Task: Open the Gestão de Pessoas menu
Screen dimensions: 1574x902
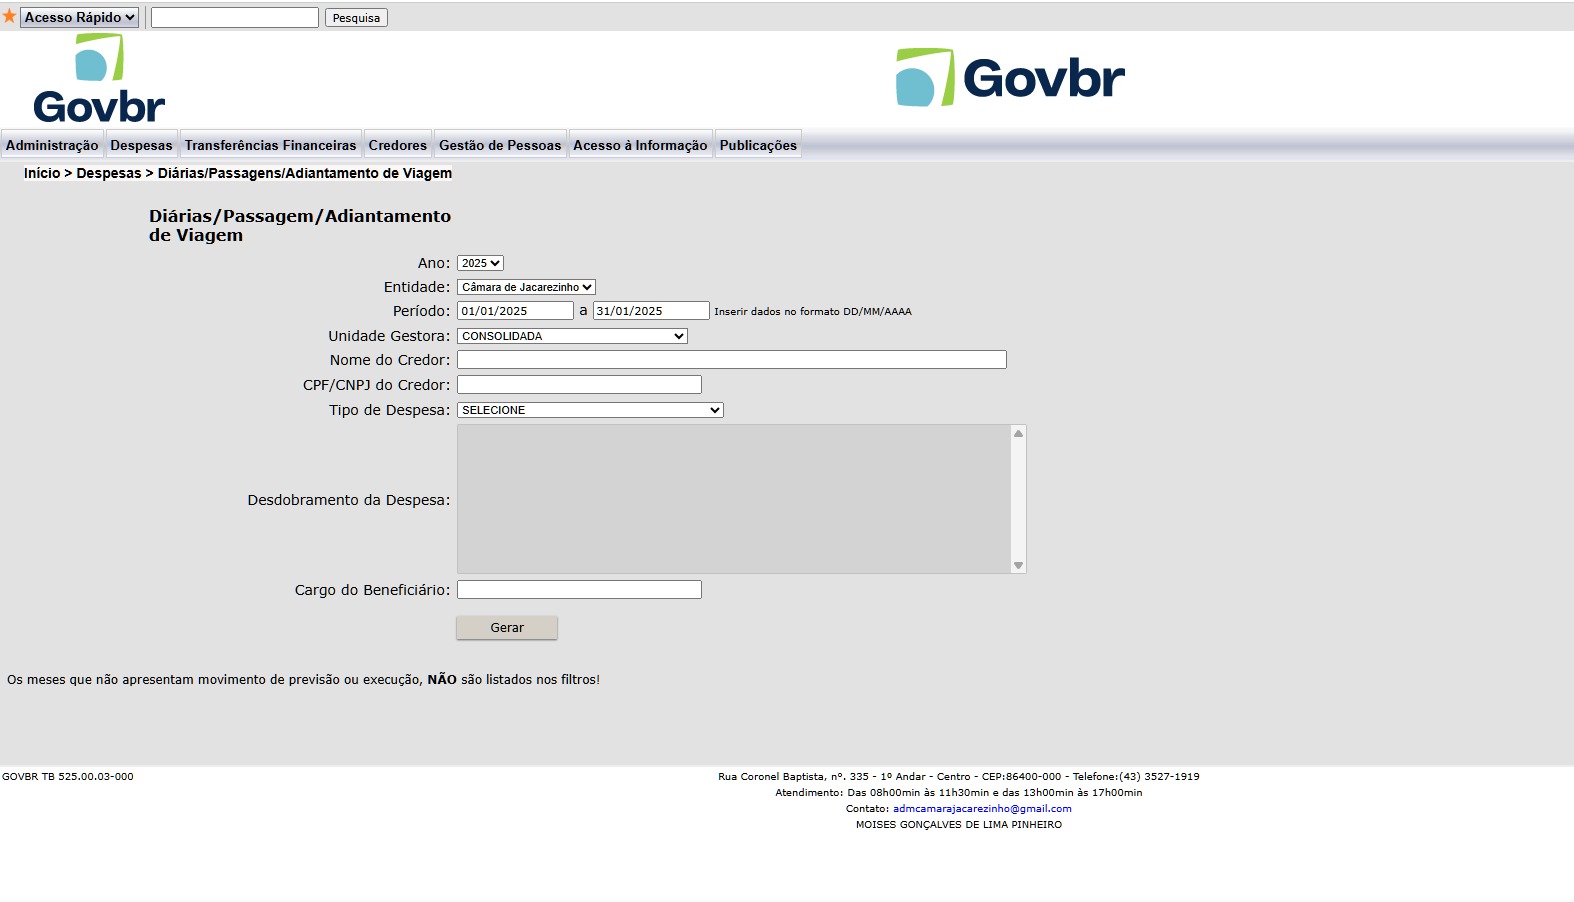Action: pyautogui.click(x=500, y=145)
